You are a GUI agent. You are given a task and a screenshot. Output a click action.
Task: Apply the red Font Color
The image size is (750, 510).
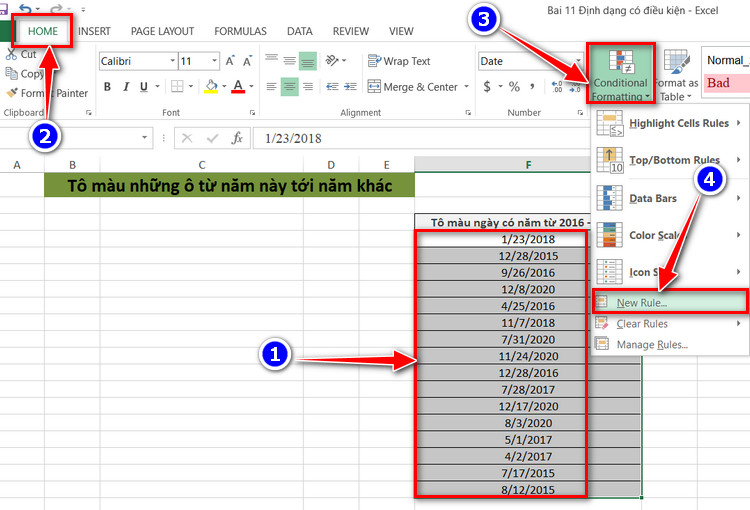[x=238, y=87]
